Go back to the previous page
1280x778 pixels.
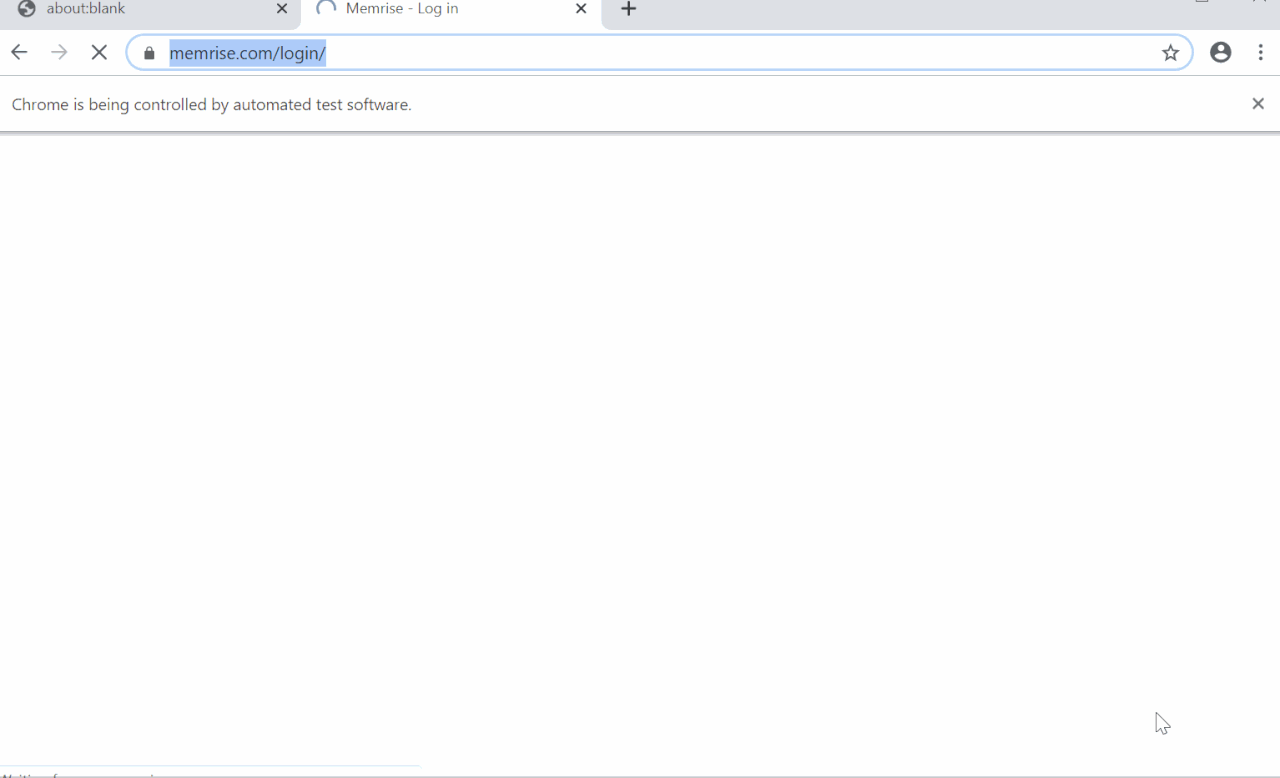(x=19, y=53)
